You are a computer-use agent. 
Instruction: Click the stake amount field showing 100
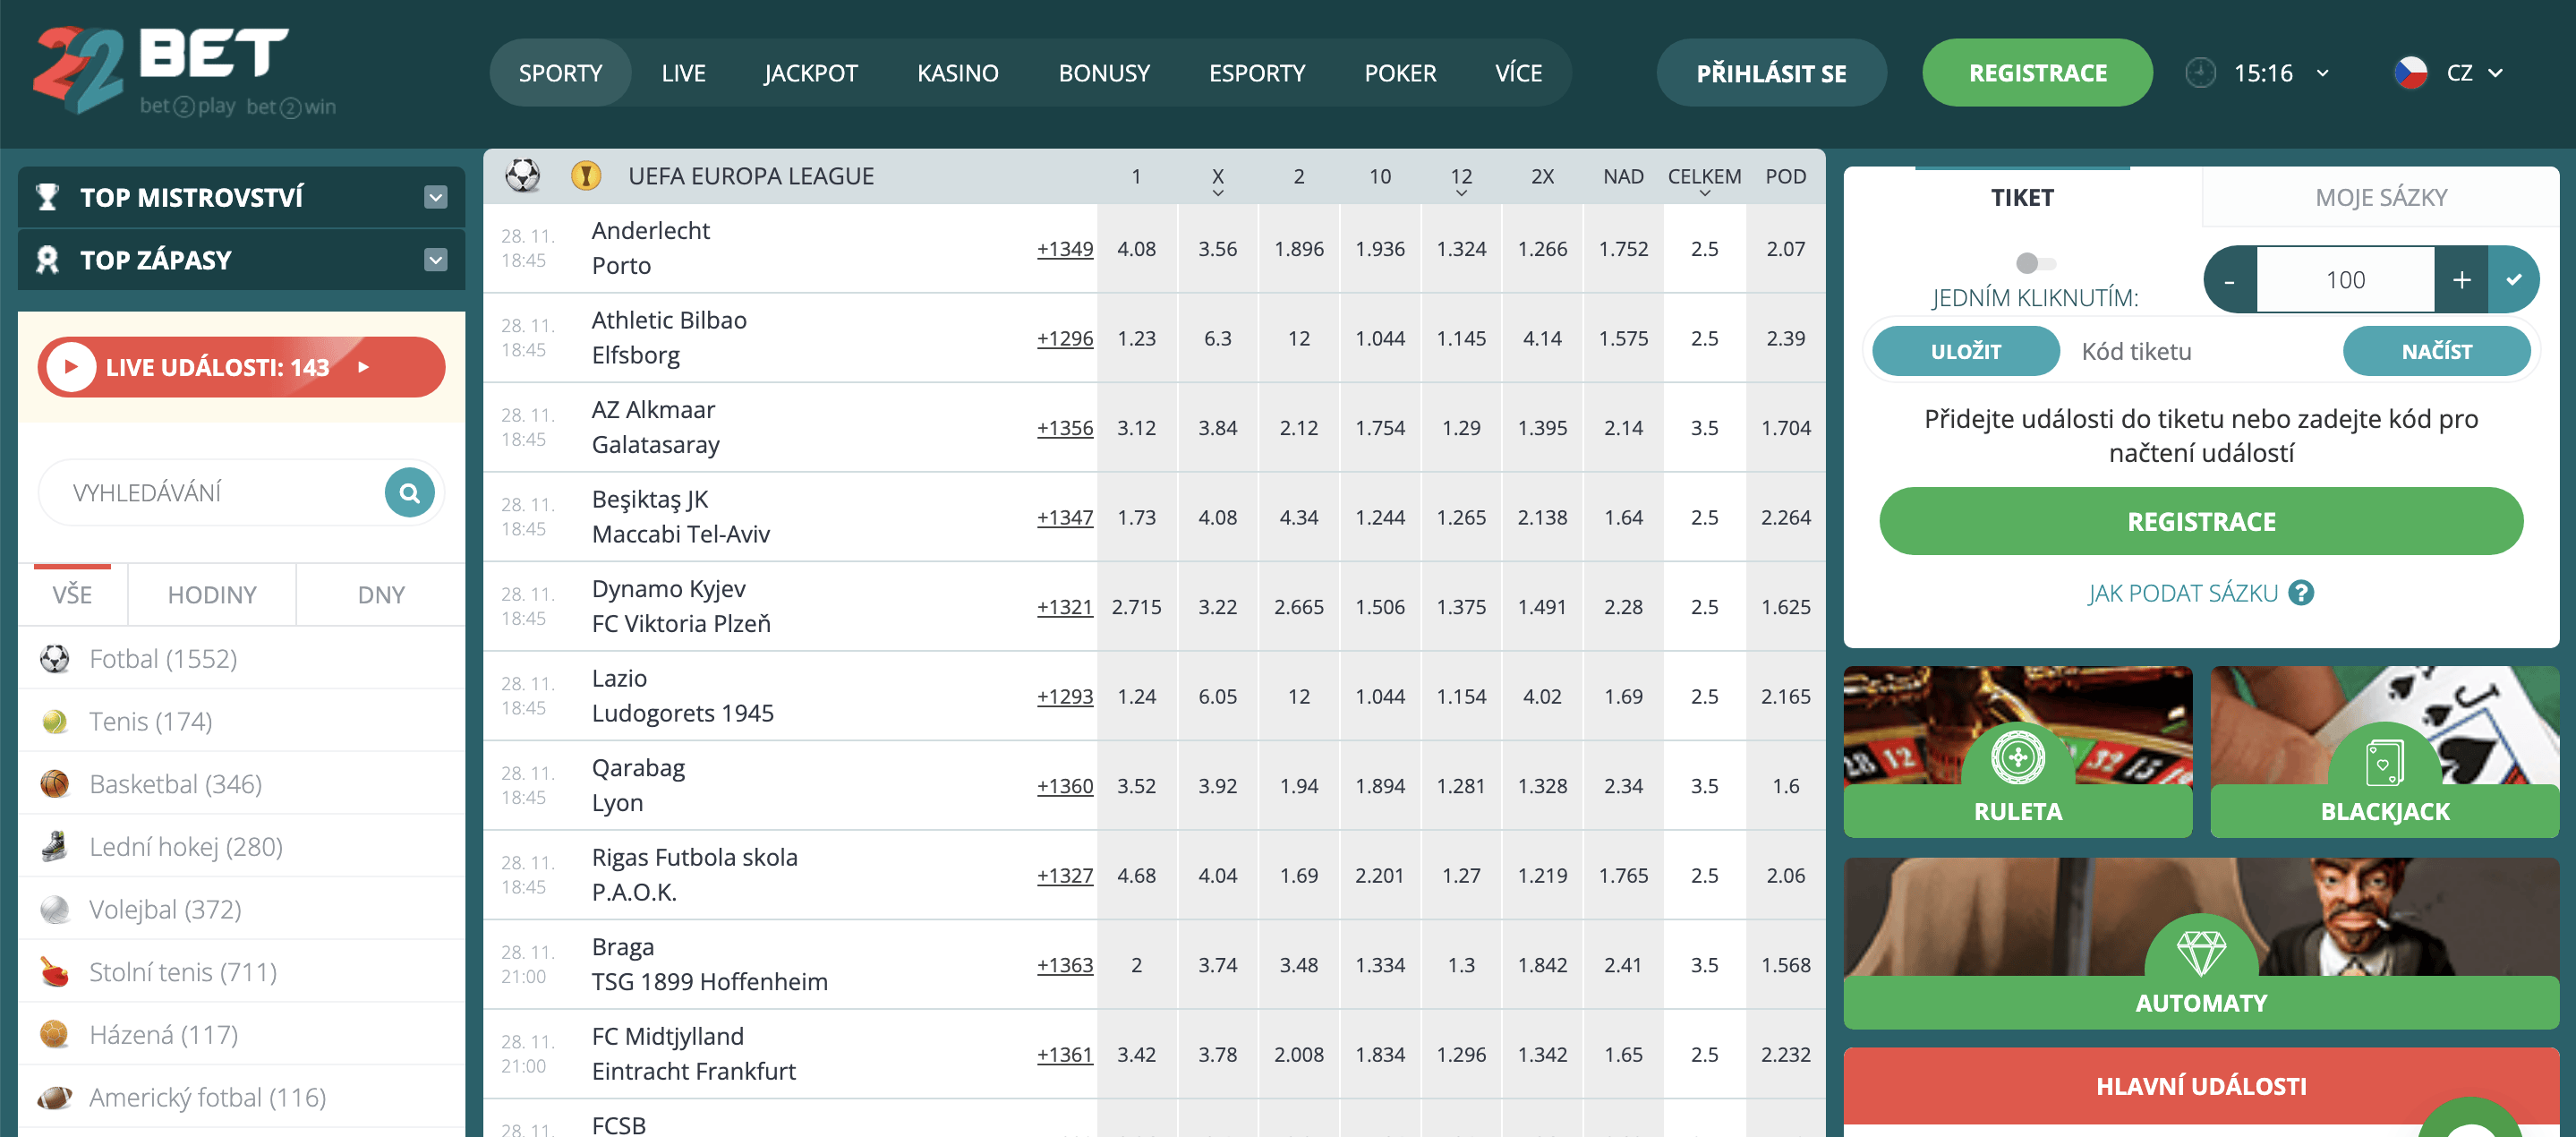[x=2345, y=279]
